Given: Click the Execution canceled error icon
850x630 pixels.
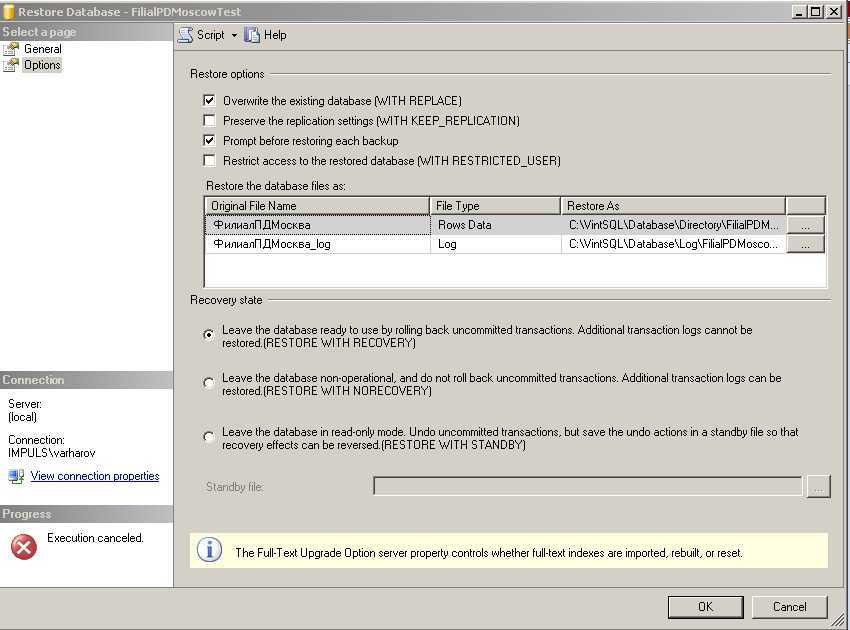Looking at the screenshot, I should 24,545.
